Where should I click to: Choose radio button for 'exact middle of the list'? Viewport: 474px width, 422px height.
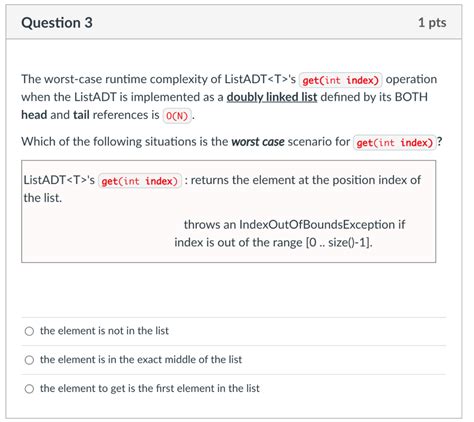click(x=29, y=360)
